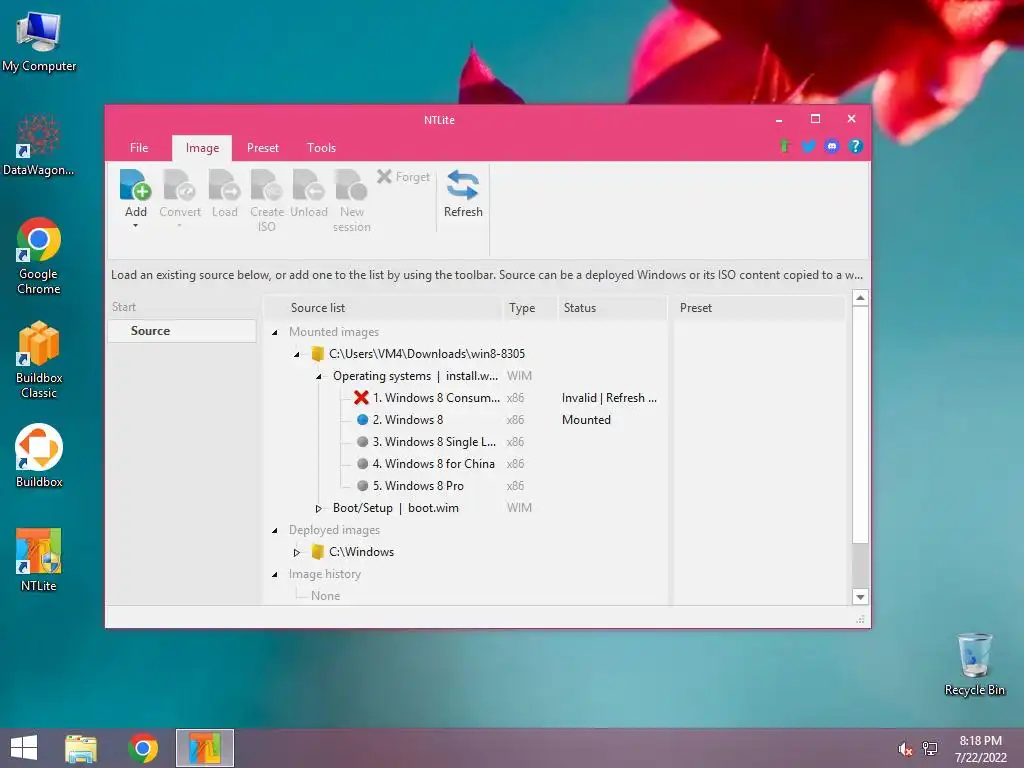The image size is (1024, 768).
Task: Select '5. Windows 8 Pro' image
Action: (418, 486)
